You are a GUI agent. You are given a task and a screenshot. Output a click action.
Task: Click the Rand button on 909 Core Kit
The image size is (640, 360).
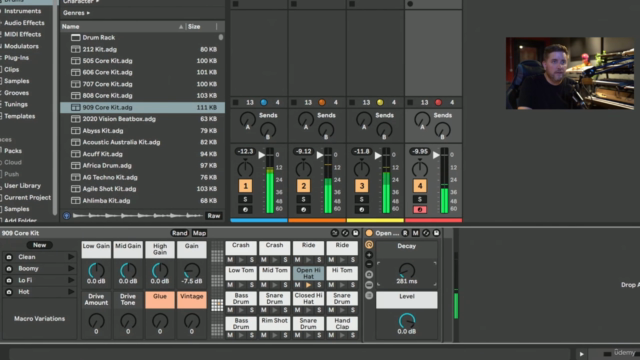pyautogui.click(x=180, y=233)
